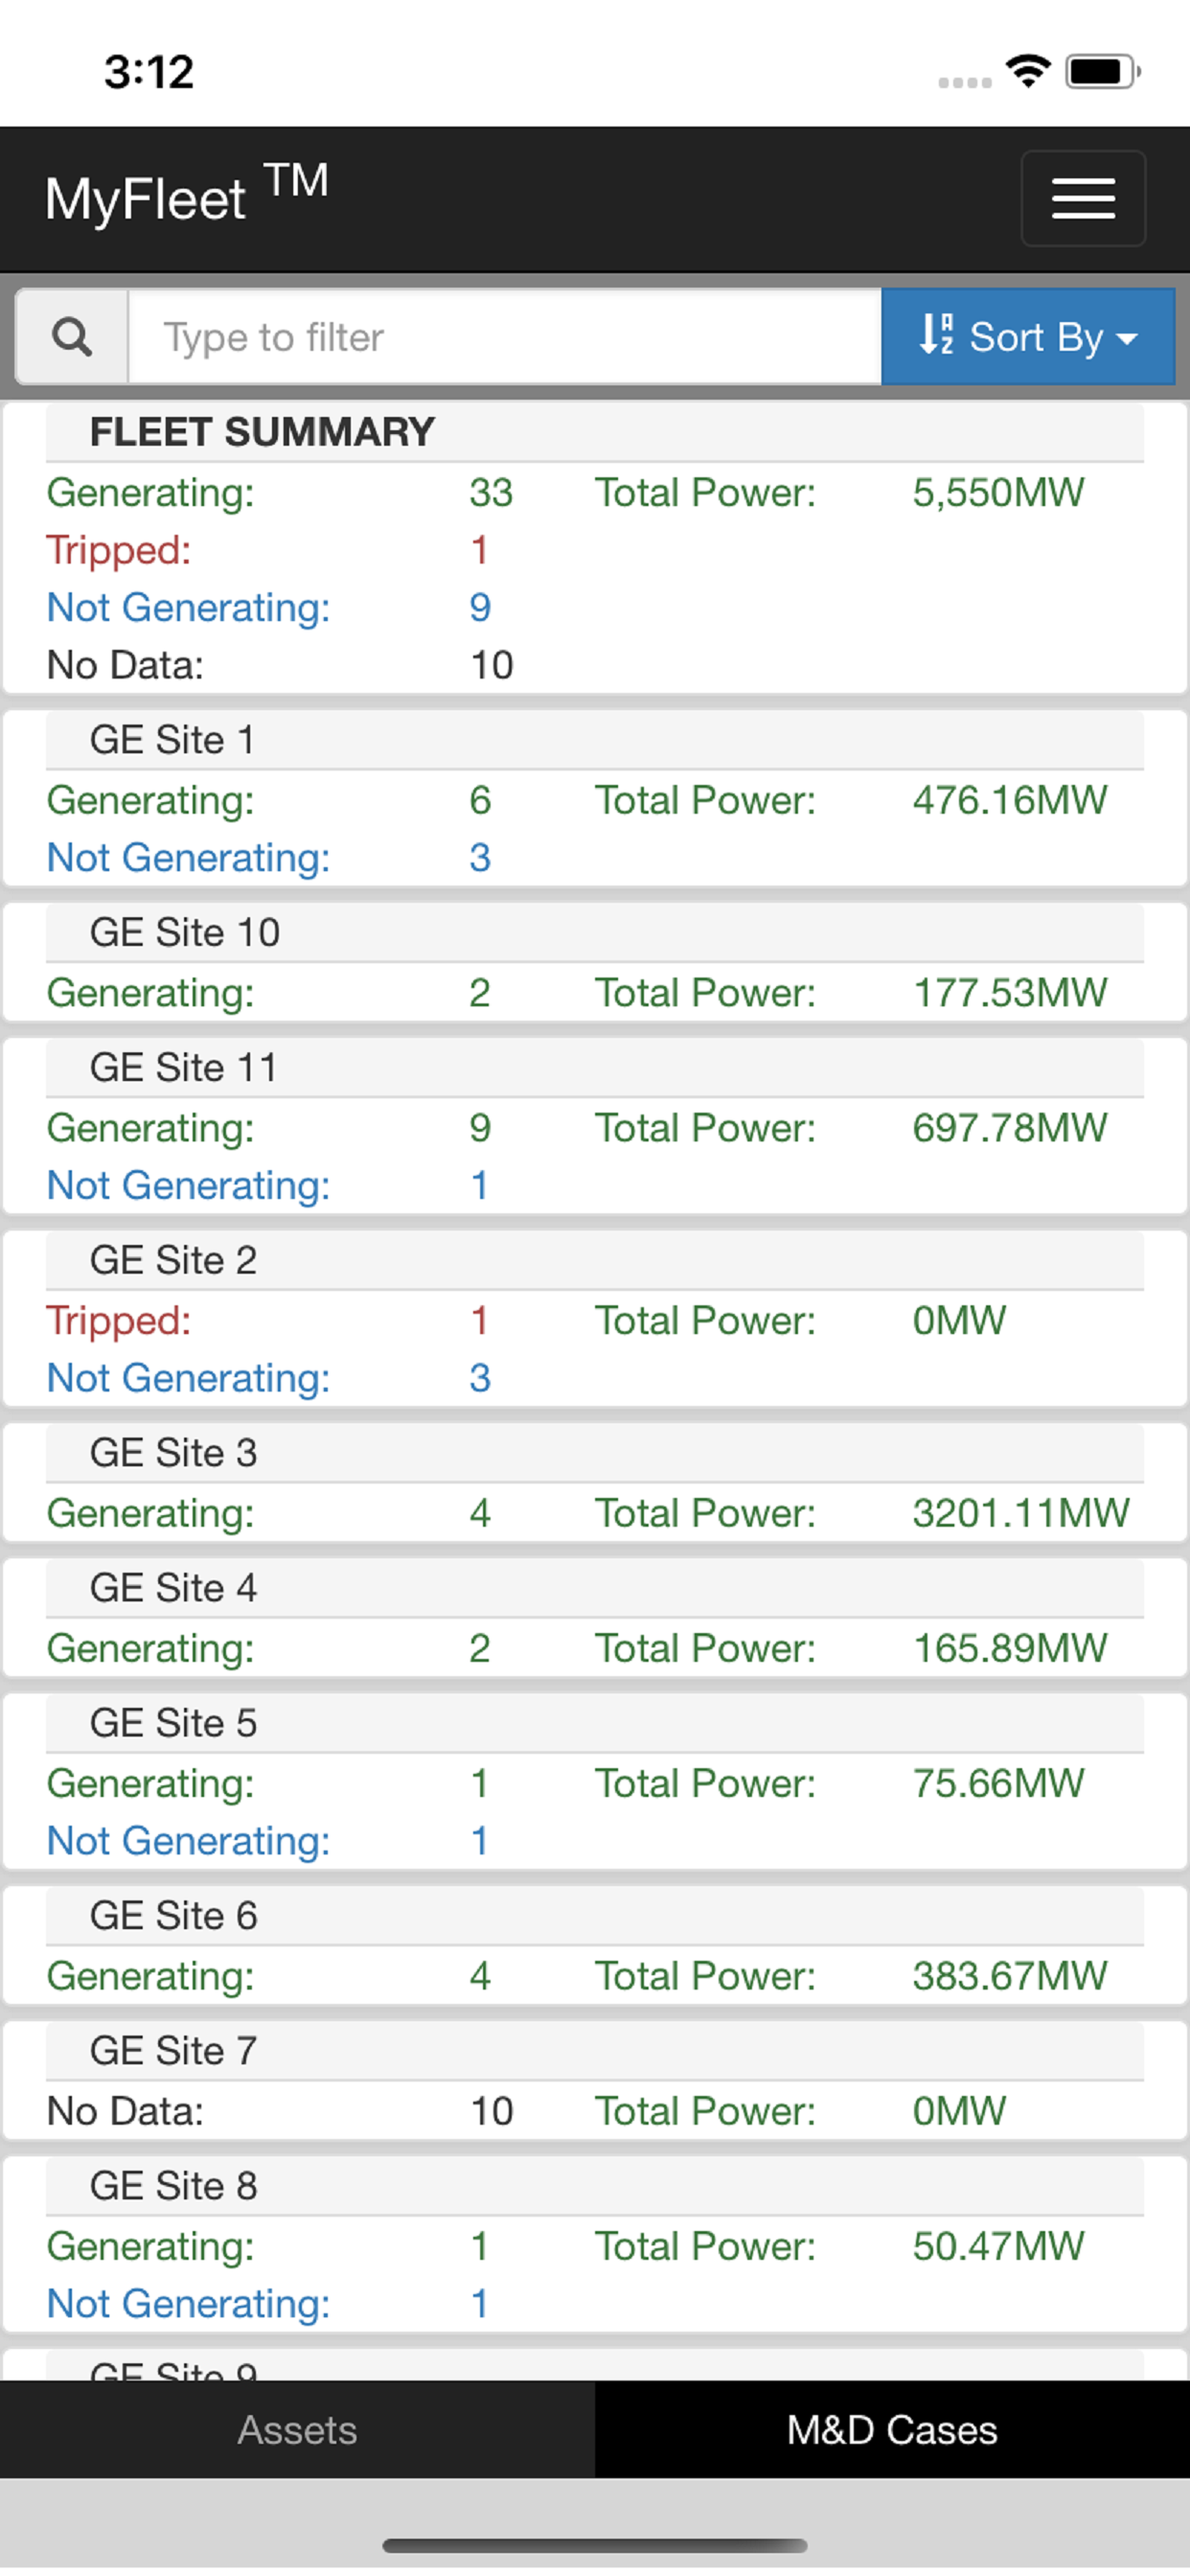Tap Not Generating count 3 in GE Site 2
Image resolution: width=1190 pixels, height=2576 pixels.
tap(480, 1377)
